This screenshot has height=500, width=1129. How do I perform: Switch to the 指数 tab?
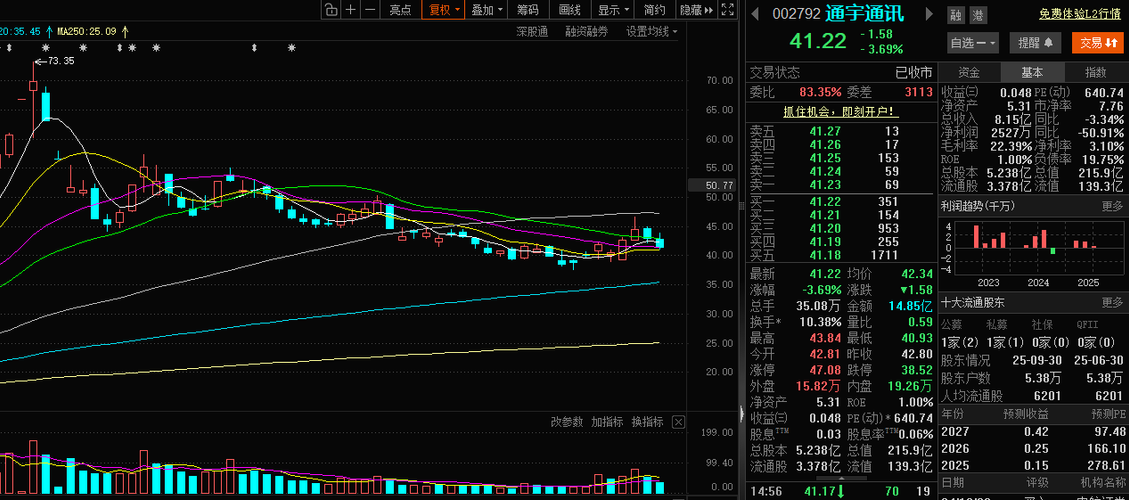[1096, 72]
